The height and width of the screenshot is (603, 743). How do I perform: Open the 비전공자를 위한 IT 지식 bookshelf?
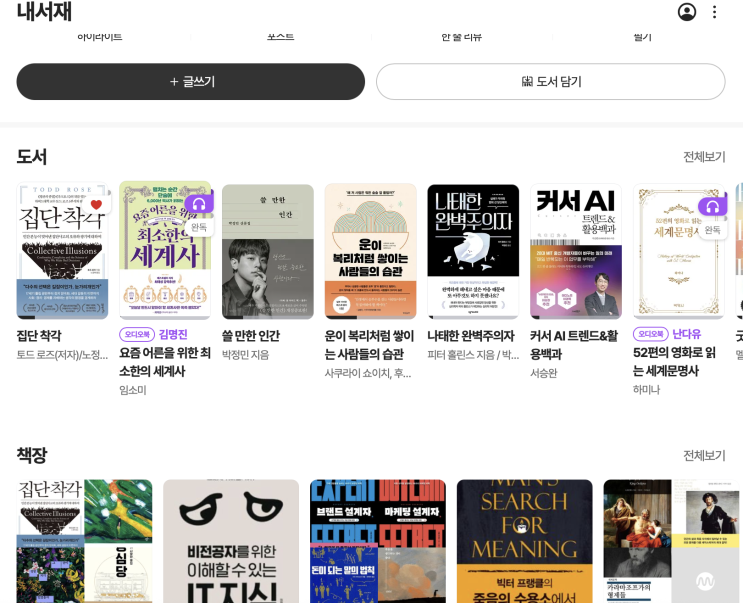coord(231,541)
